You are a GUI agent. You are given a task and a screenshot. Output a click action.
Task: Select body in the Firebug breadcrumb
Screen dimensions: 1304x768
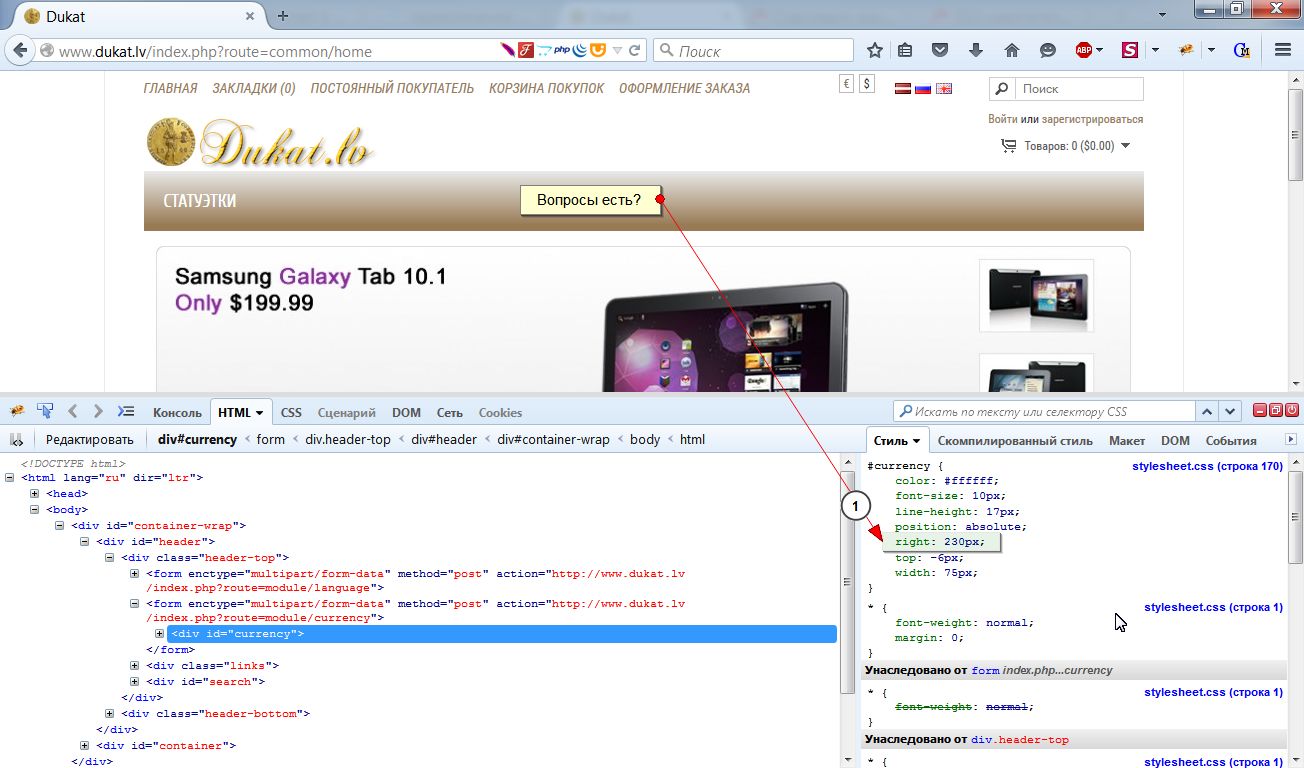pos(644,439)
